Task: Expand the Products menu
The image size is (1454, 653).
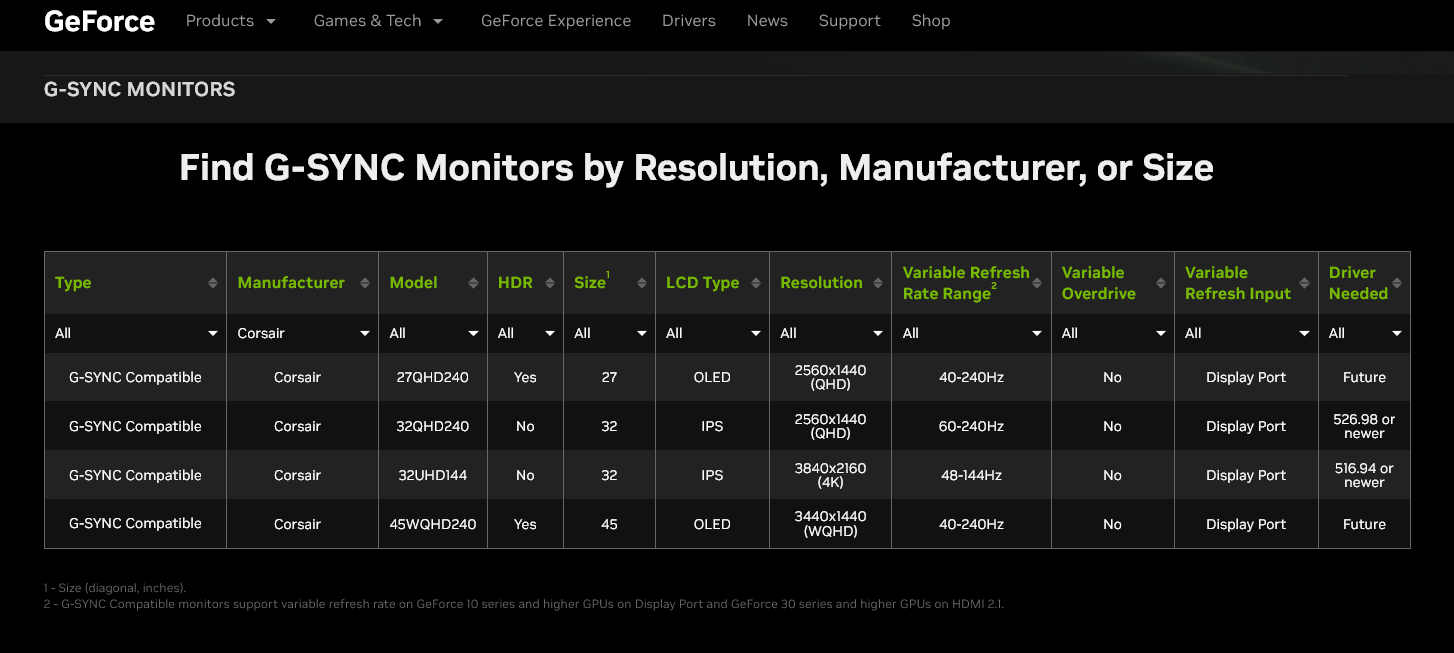Action: [x=231, y=20]
